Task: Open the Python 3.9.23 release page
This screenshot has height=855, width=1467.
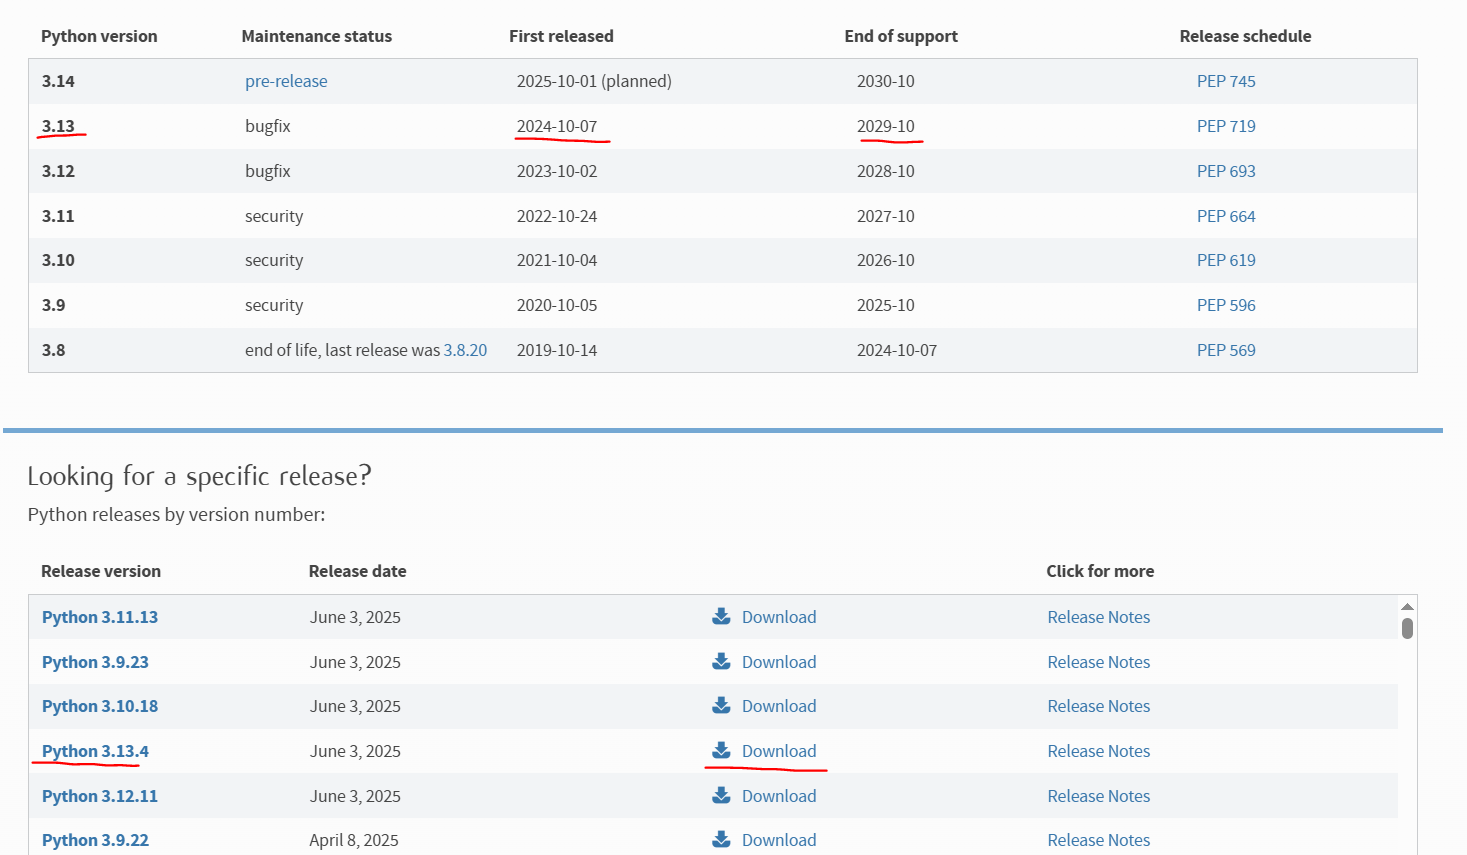Action: point(95,662)
